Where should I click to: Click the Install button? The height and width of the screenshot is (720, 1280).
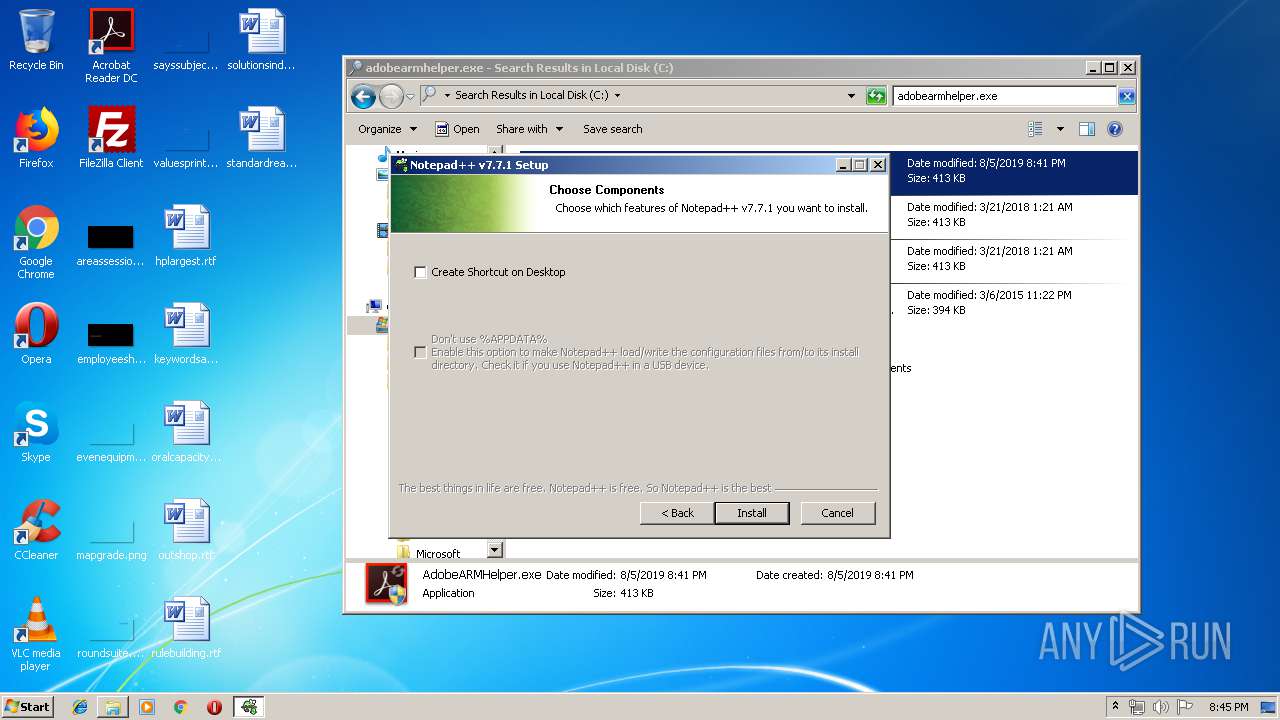[x=752, y=513]
